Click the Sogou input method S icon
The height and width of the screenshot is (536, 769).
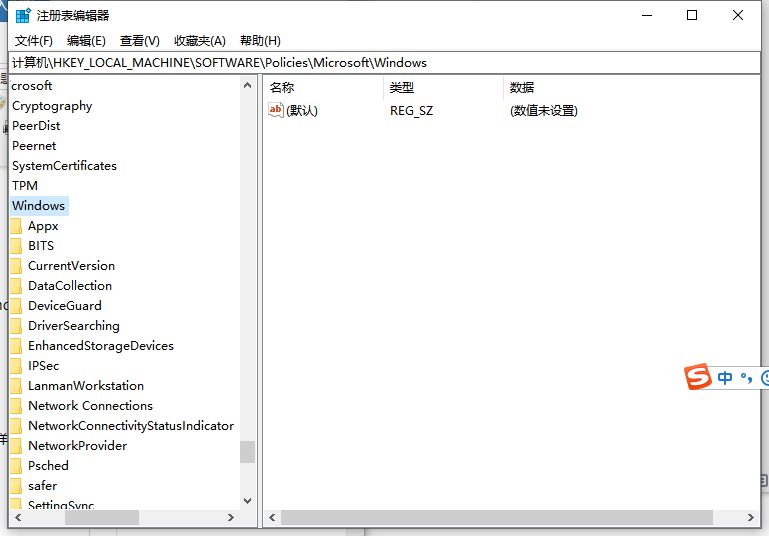[x=697, y=377]
